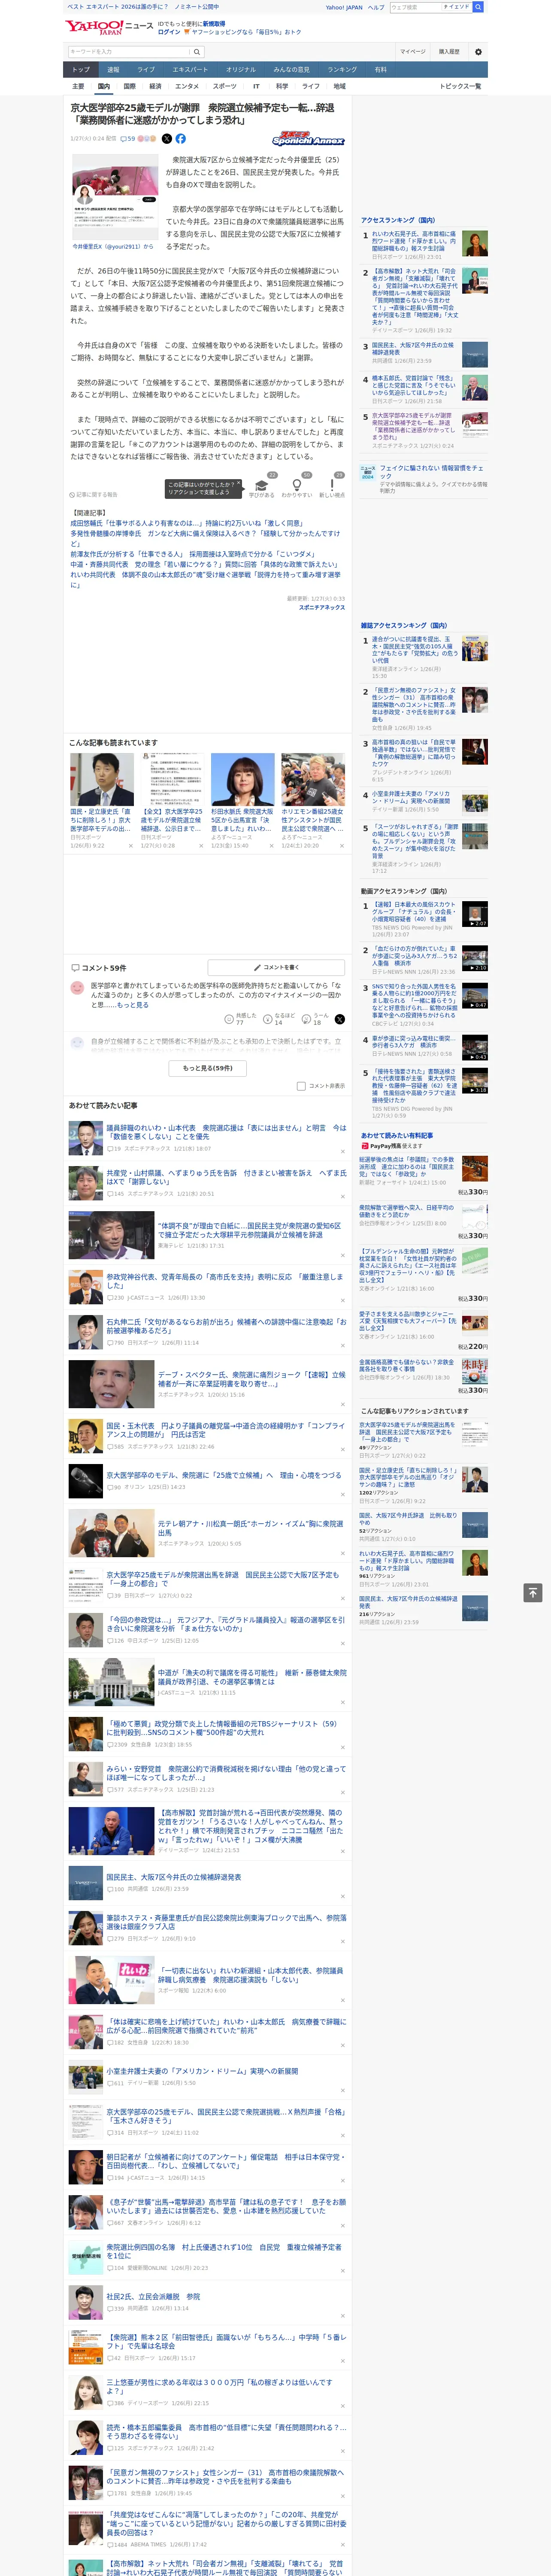Viewport: 551px width, 2576px height.
Task: Click into the web search field
Action: (415, 7)
